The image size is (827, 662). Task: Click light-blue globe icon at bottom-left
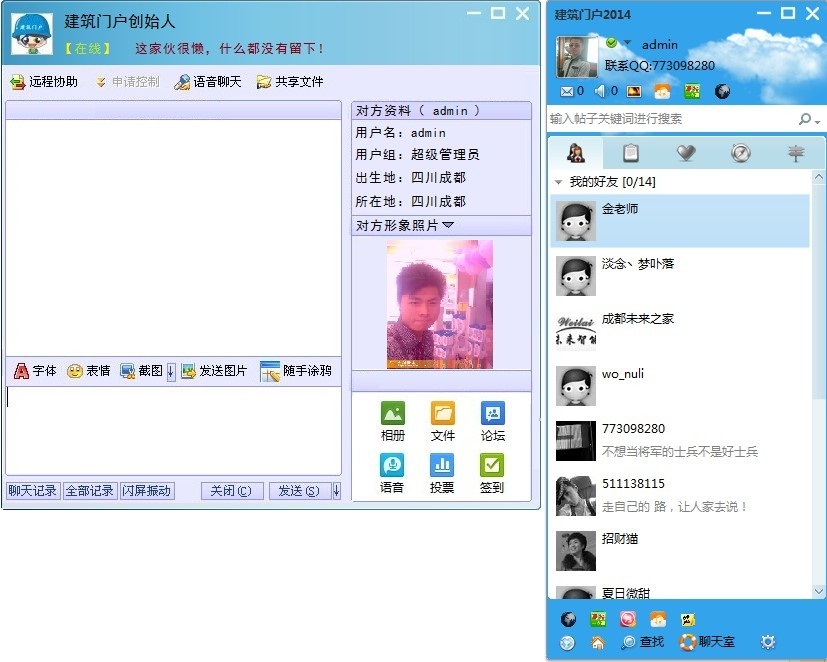coord(567,642)
